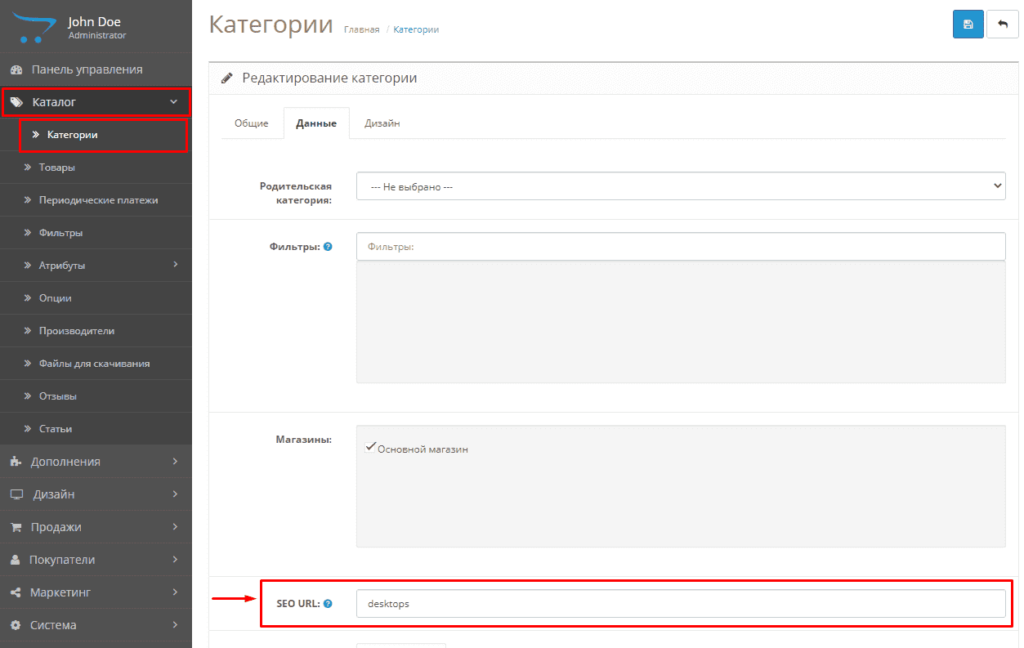Expand the Атрибуты submenu
The width and height of the screenshot is (1024, 648).
(x=62, y=265)
